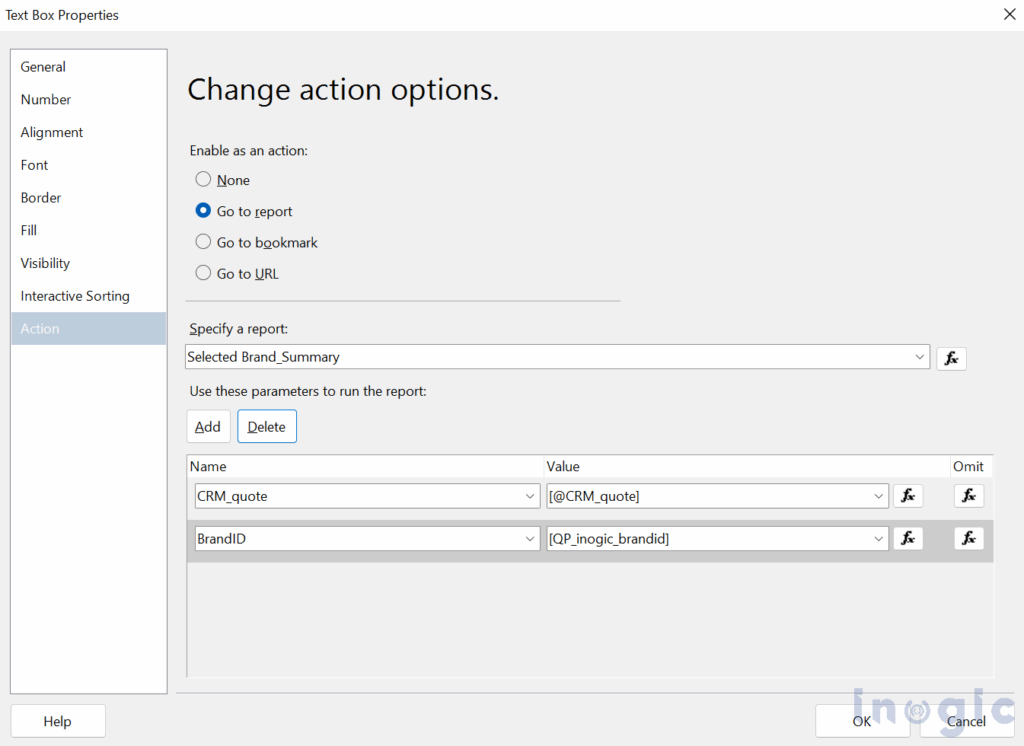Open the [@CRM_quote] value dropdown
The image size is (1024, 746).
point(878,495)
